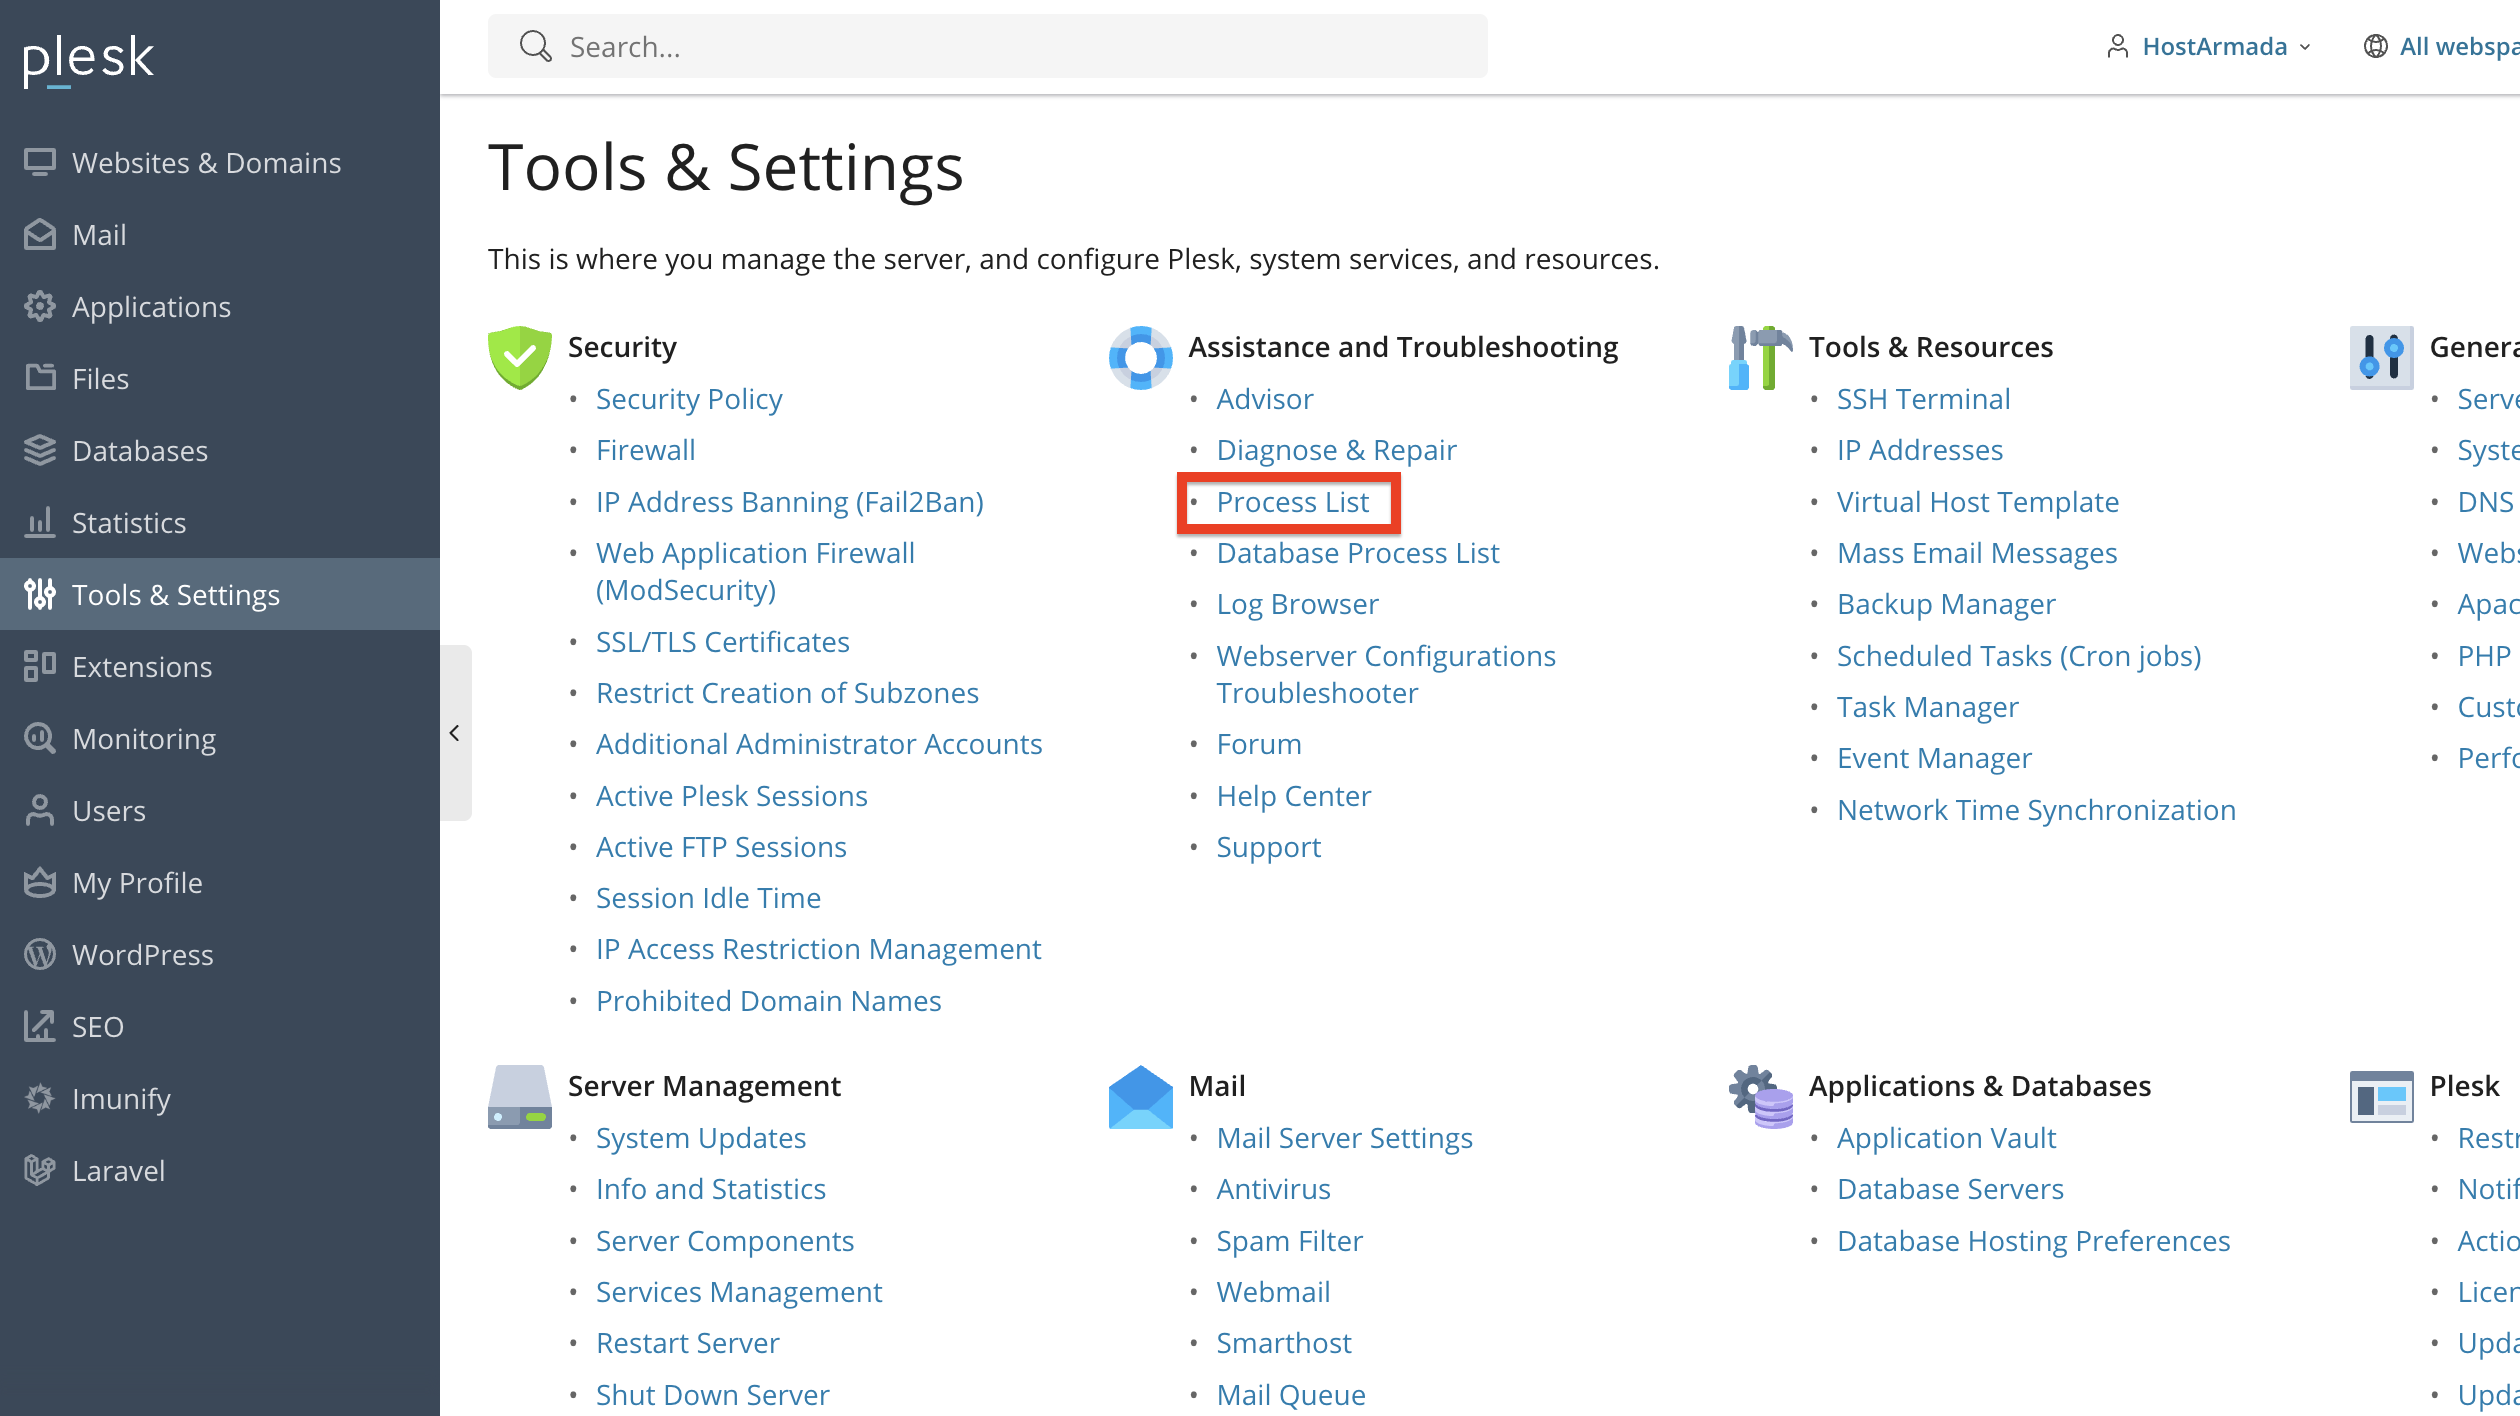
Task: Open Web Application Firewall (ModSecurity)
Action: pos(755,571)
